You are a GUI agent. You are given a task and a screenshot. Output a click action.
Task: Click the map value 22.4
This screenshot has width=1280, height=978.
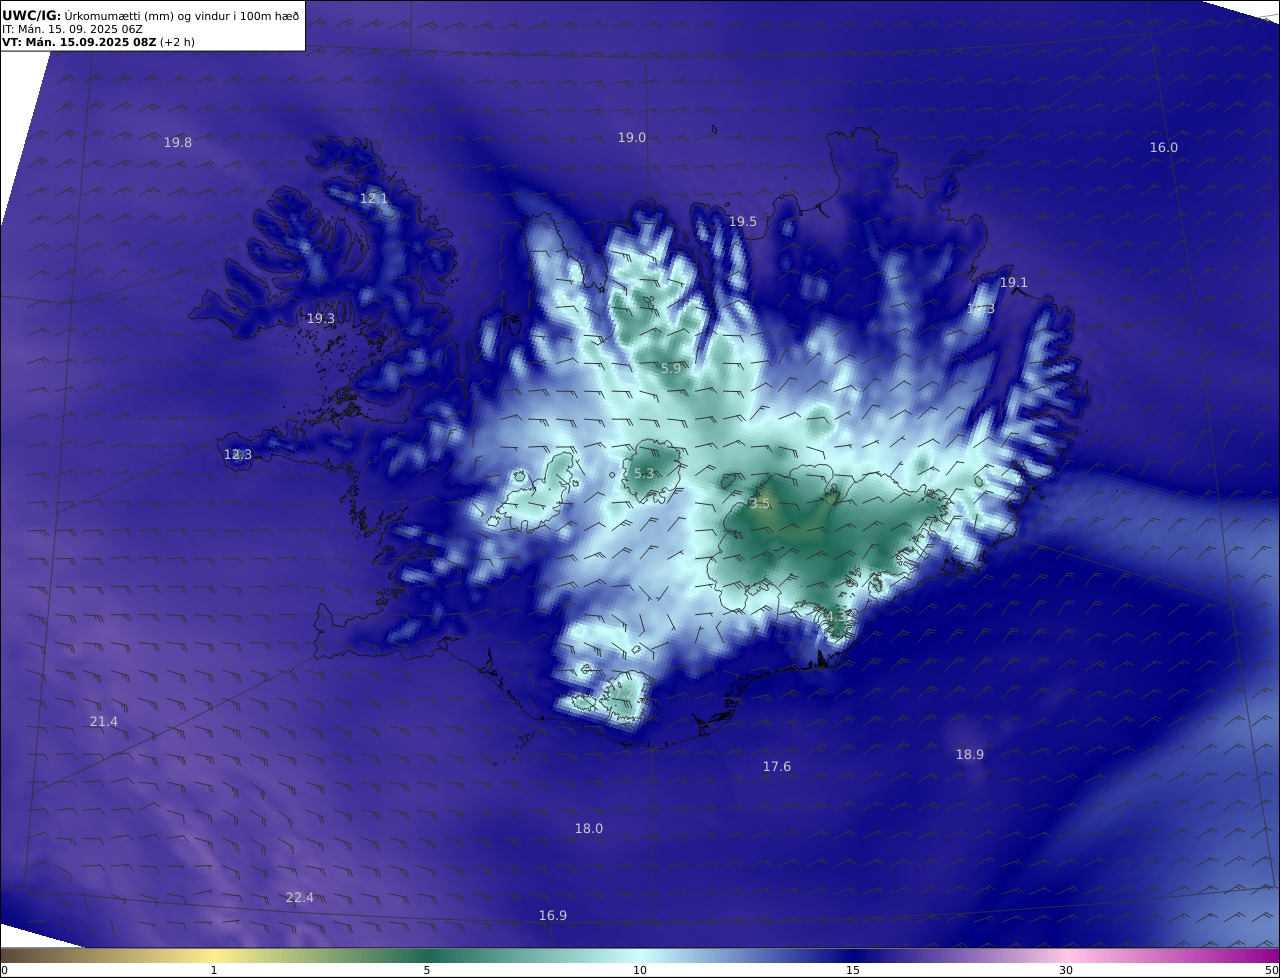299,898
